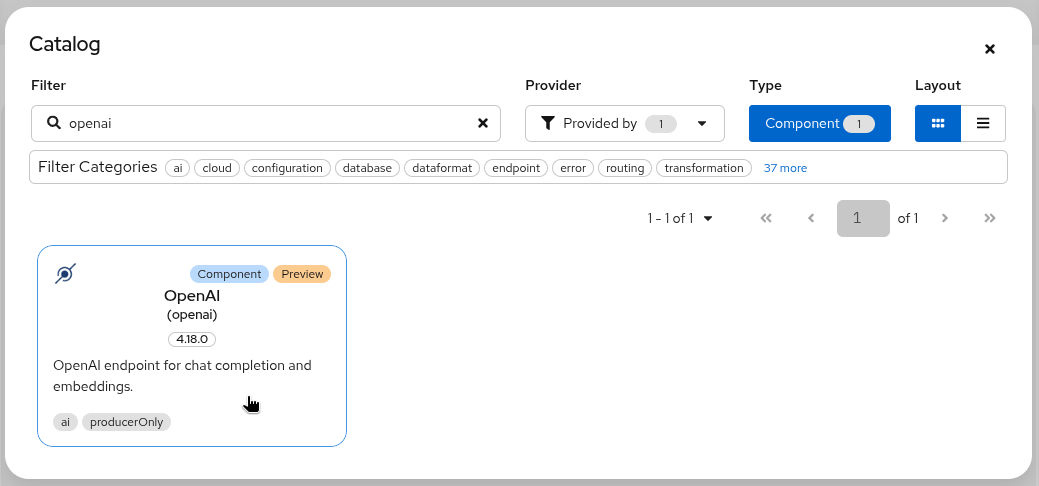
Task: Click the funnel icon in Provider
Action: 547,123
